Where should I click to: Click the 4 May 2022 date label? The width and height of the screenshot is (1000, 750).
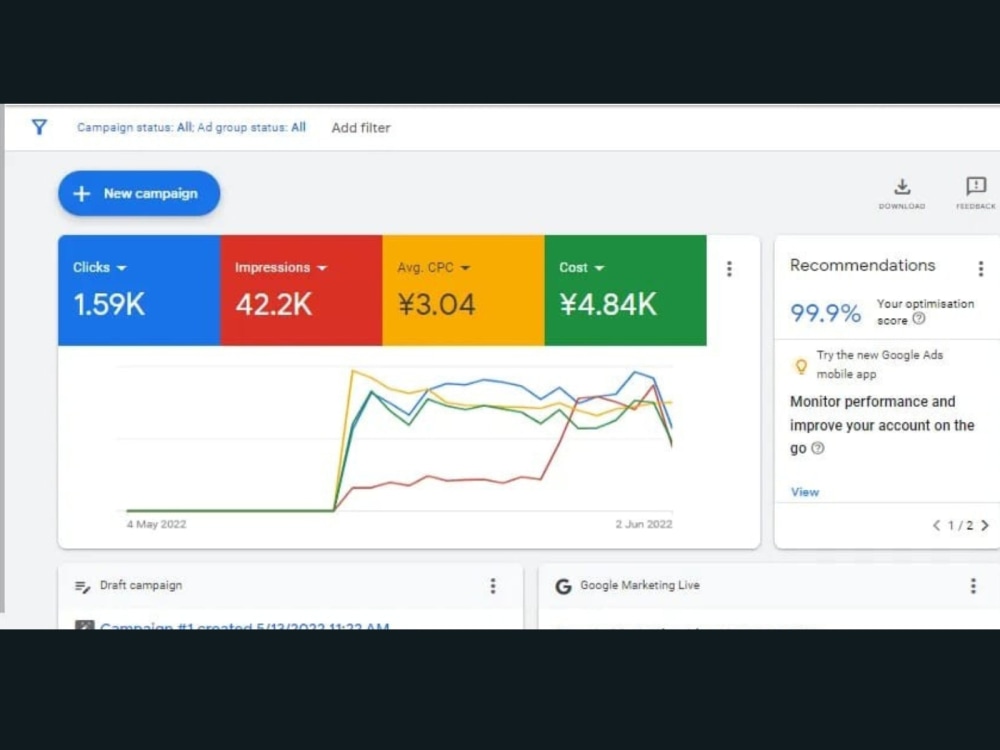click(156, 524)
